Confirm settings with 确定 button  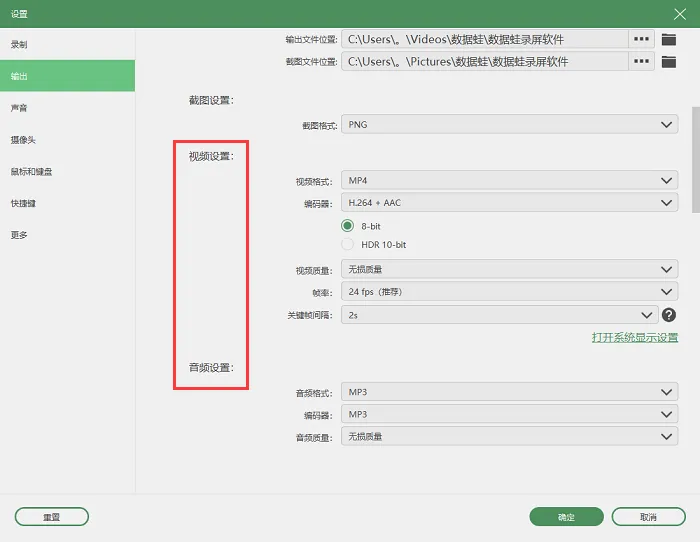click(567, 517)
